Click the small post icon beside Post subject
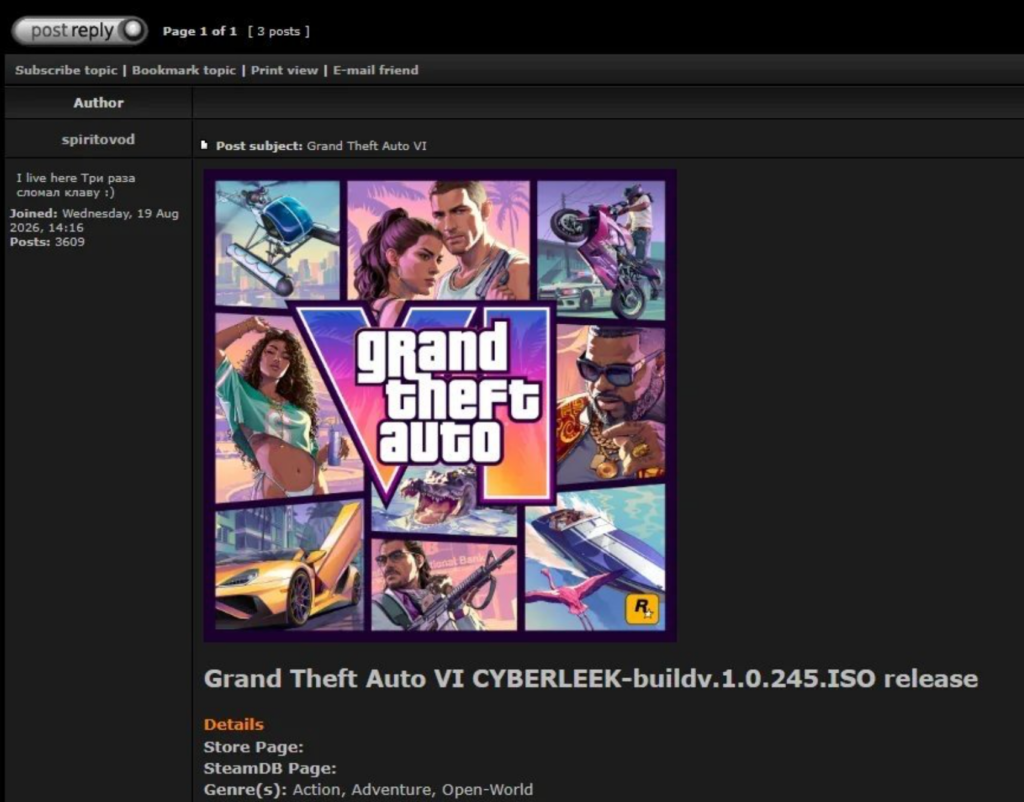This screenshot has width=1024, height=802. pyautogui.click(x=204, y=145)
